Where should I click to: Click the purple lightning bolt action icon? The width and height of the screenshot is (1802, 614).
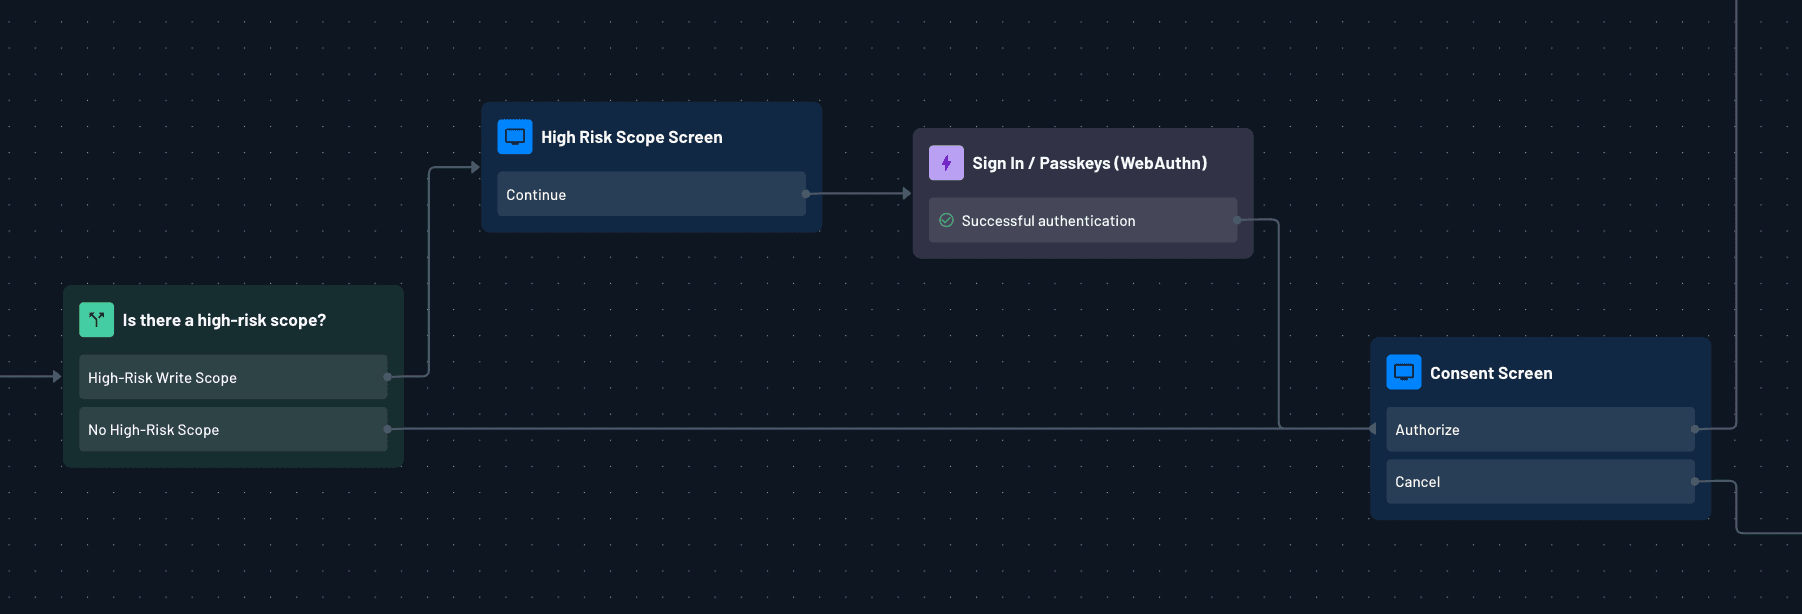(x=946, y=163)
